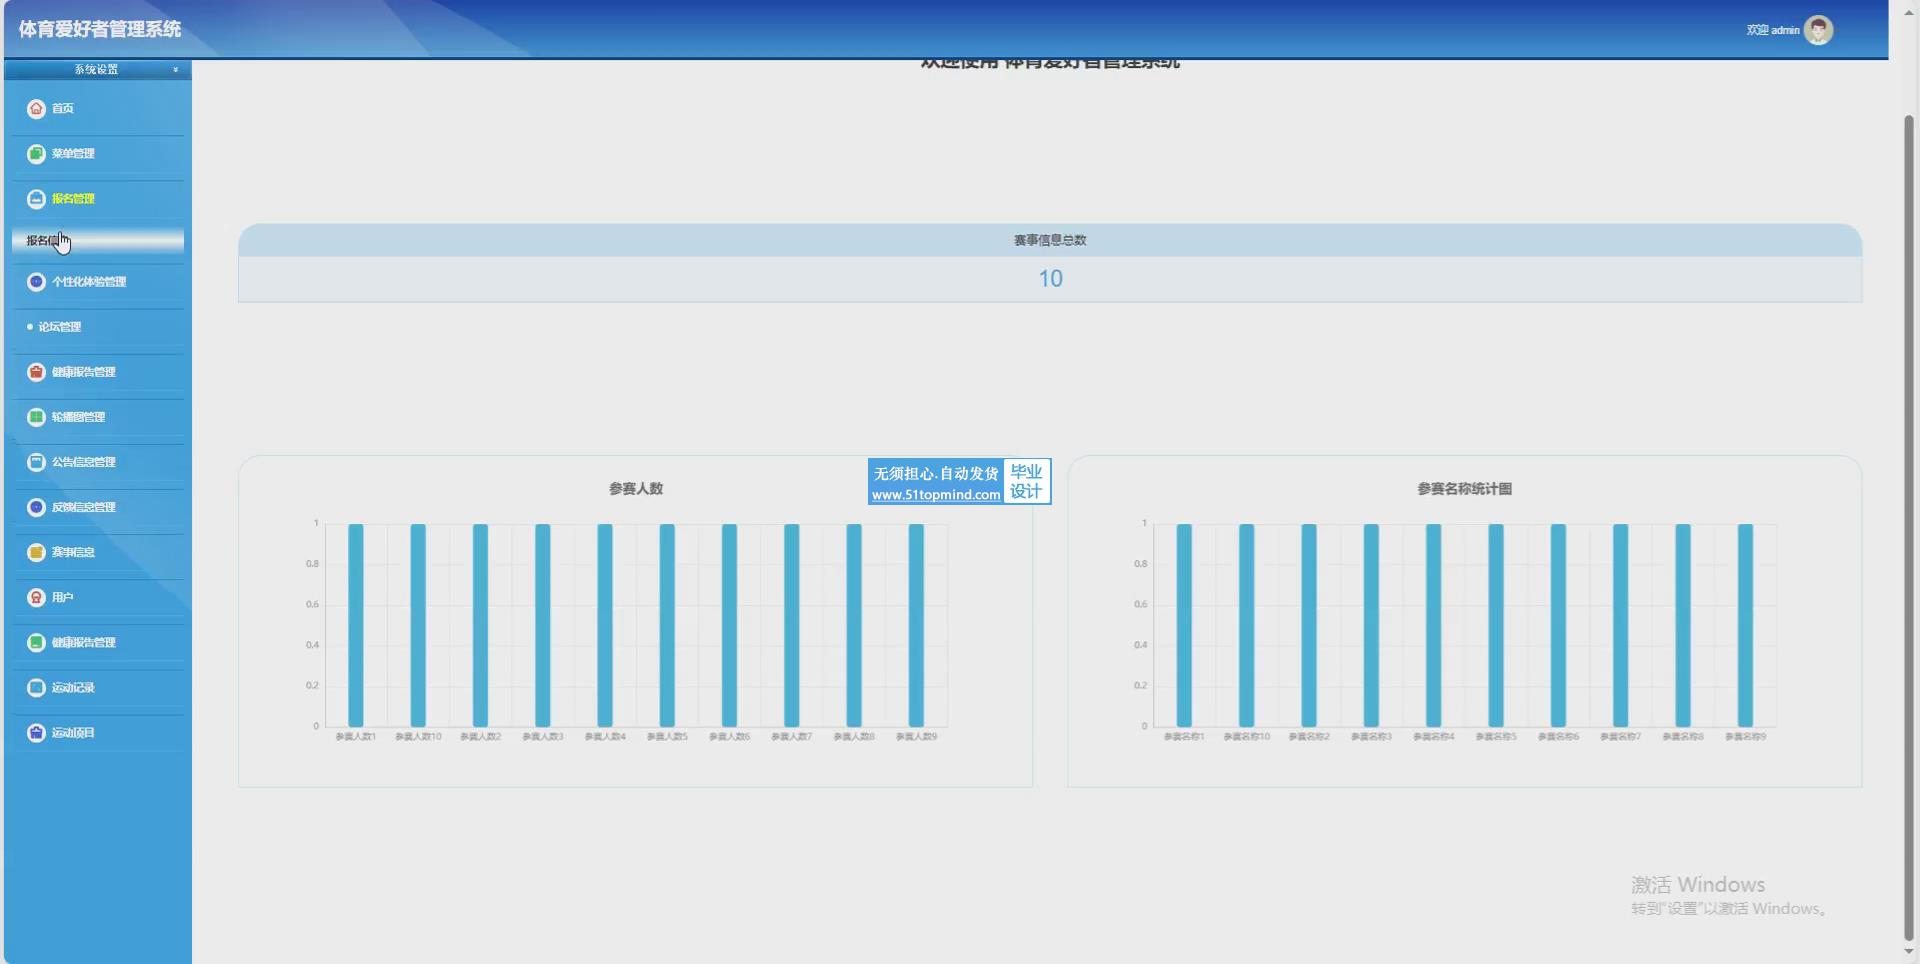Click the 参赛人数1 bar in the chart
Viewport: 1920px width, 964px height.
point(355,625)
